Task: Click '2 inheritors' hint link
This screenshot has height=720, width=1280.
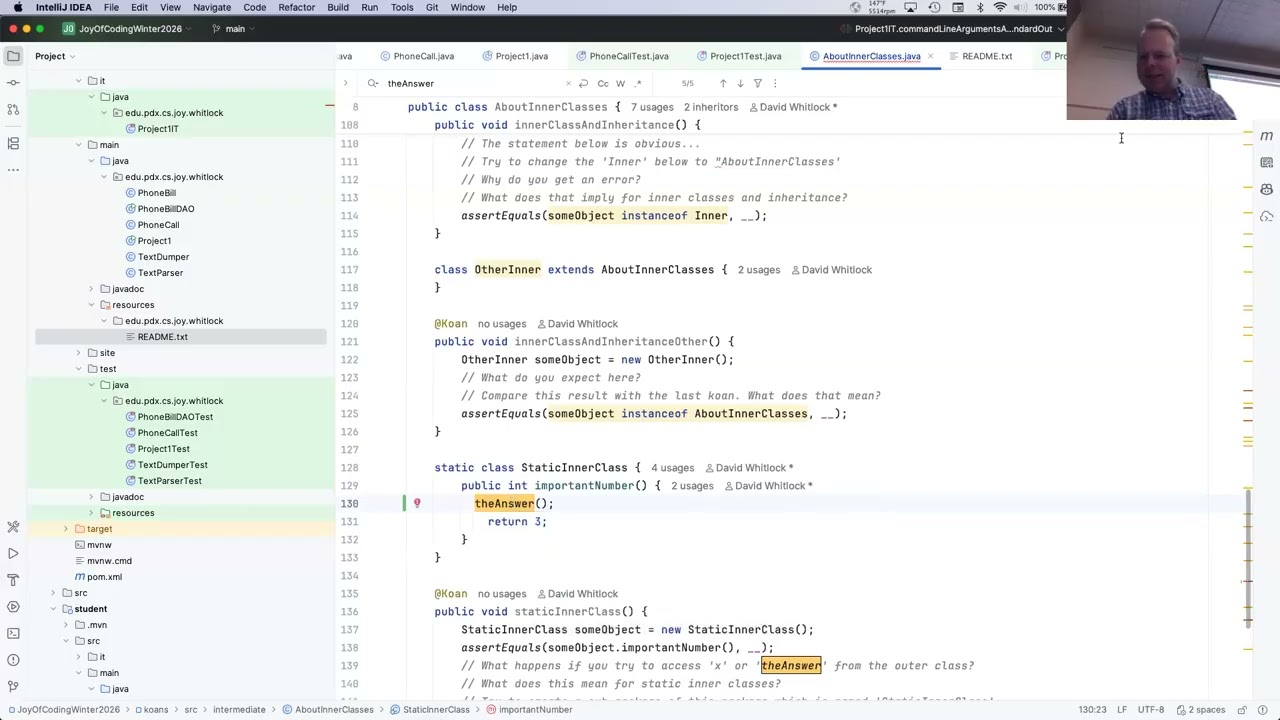Action: pos(711,107)
